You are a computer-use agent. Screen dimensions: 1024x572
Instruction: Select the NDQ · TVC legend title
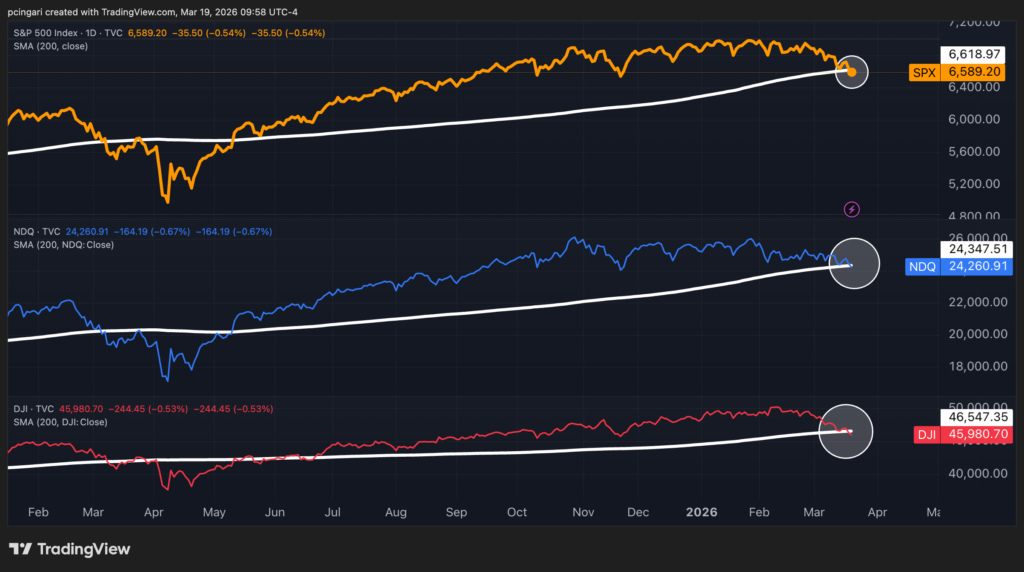click(37, 232)
